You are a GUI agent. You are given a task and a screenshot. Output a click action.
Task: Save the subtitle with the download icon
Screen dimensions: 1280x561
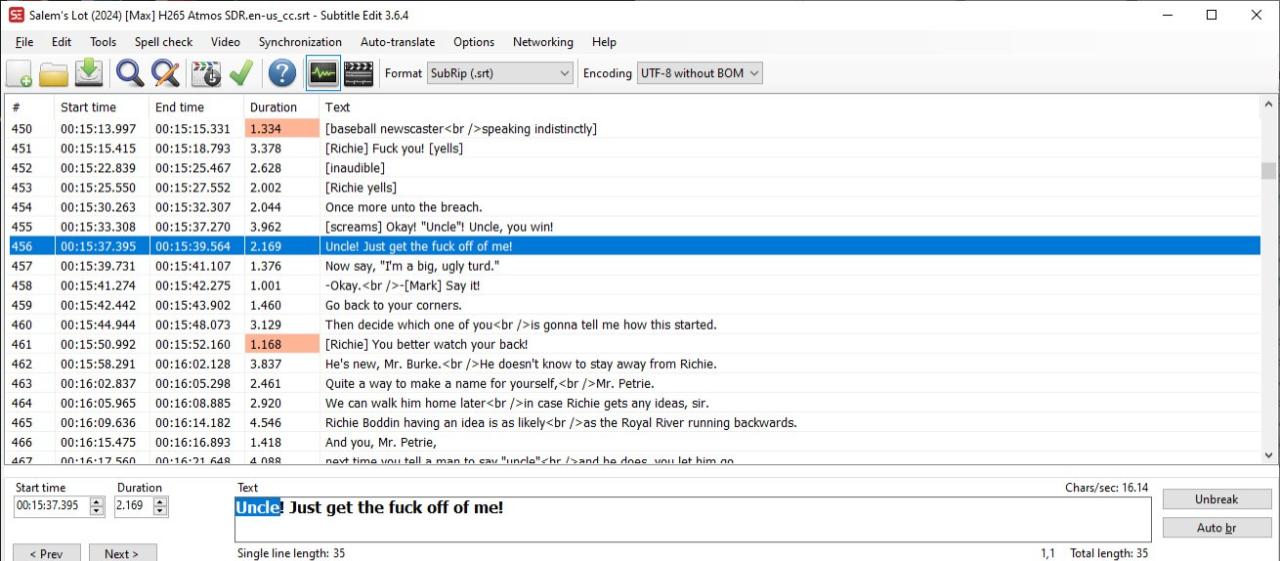90,73
